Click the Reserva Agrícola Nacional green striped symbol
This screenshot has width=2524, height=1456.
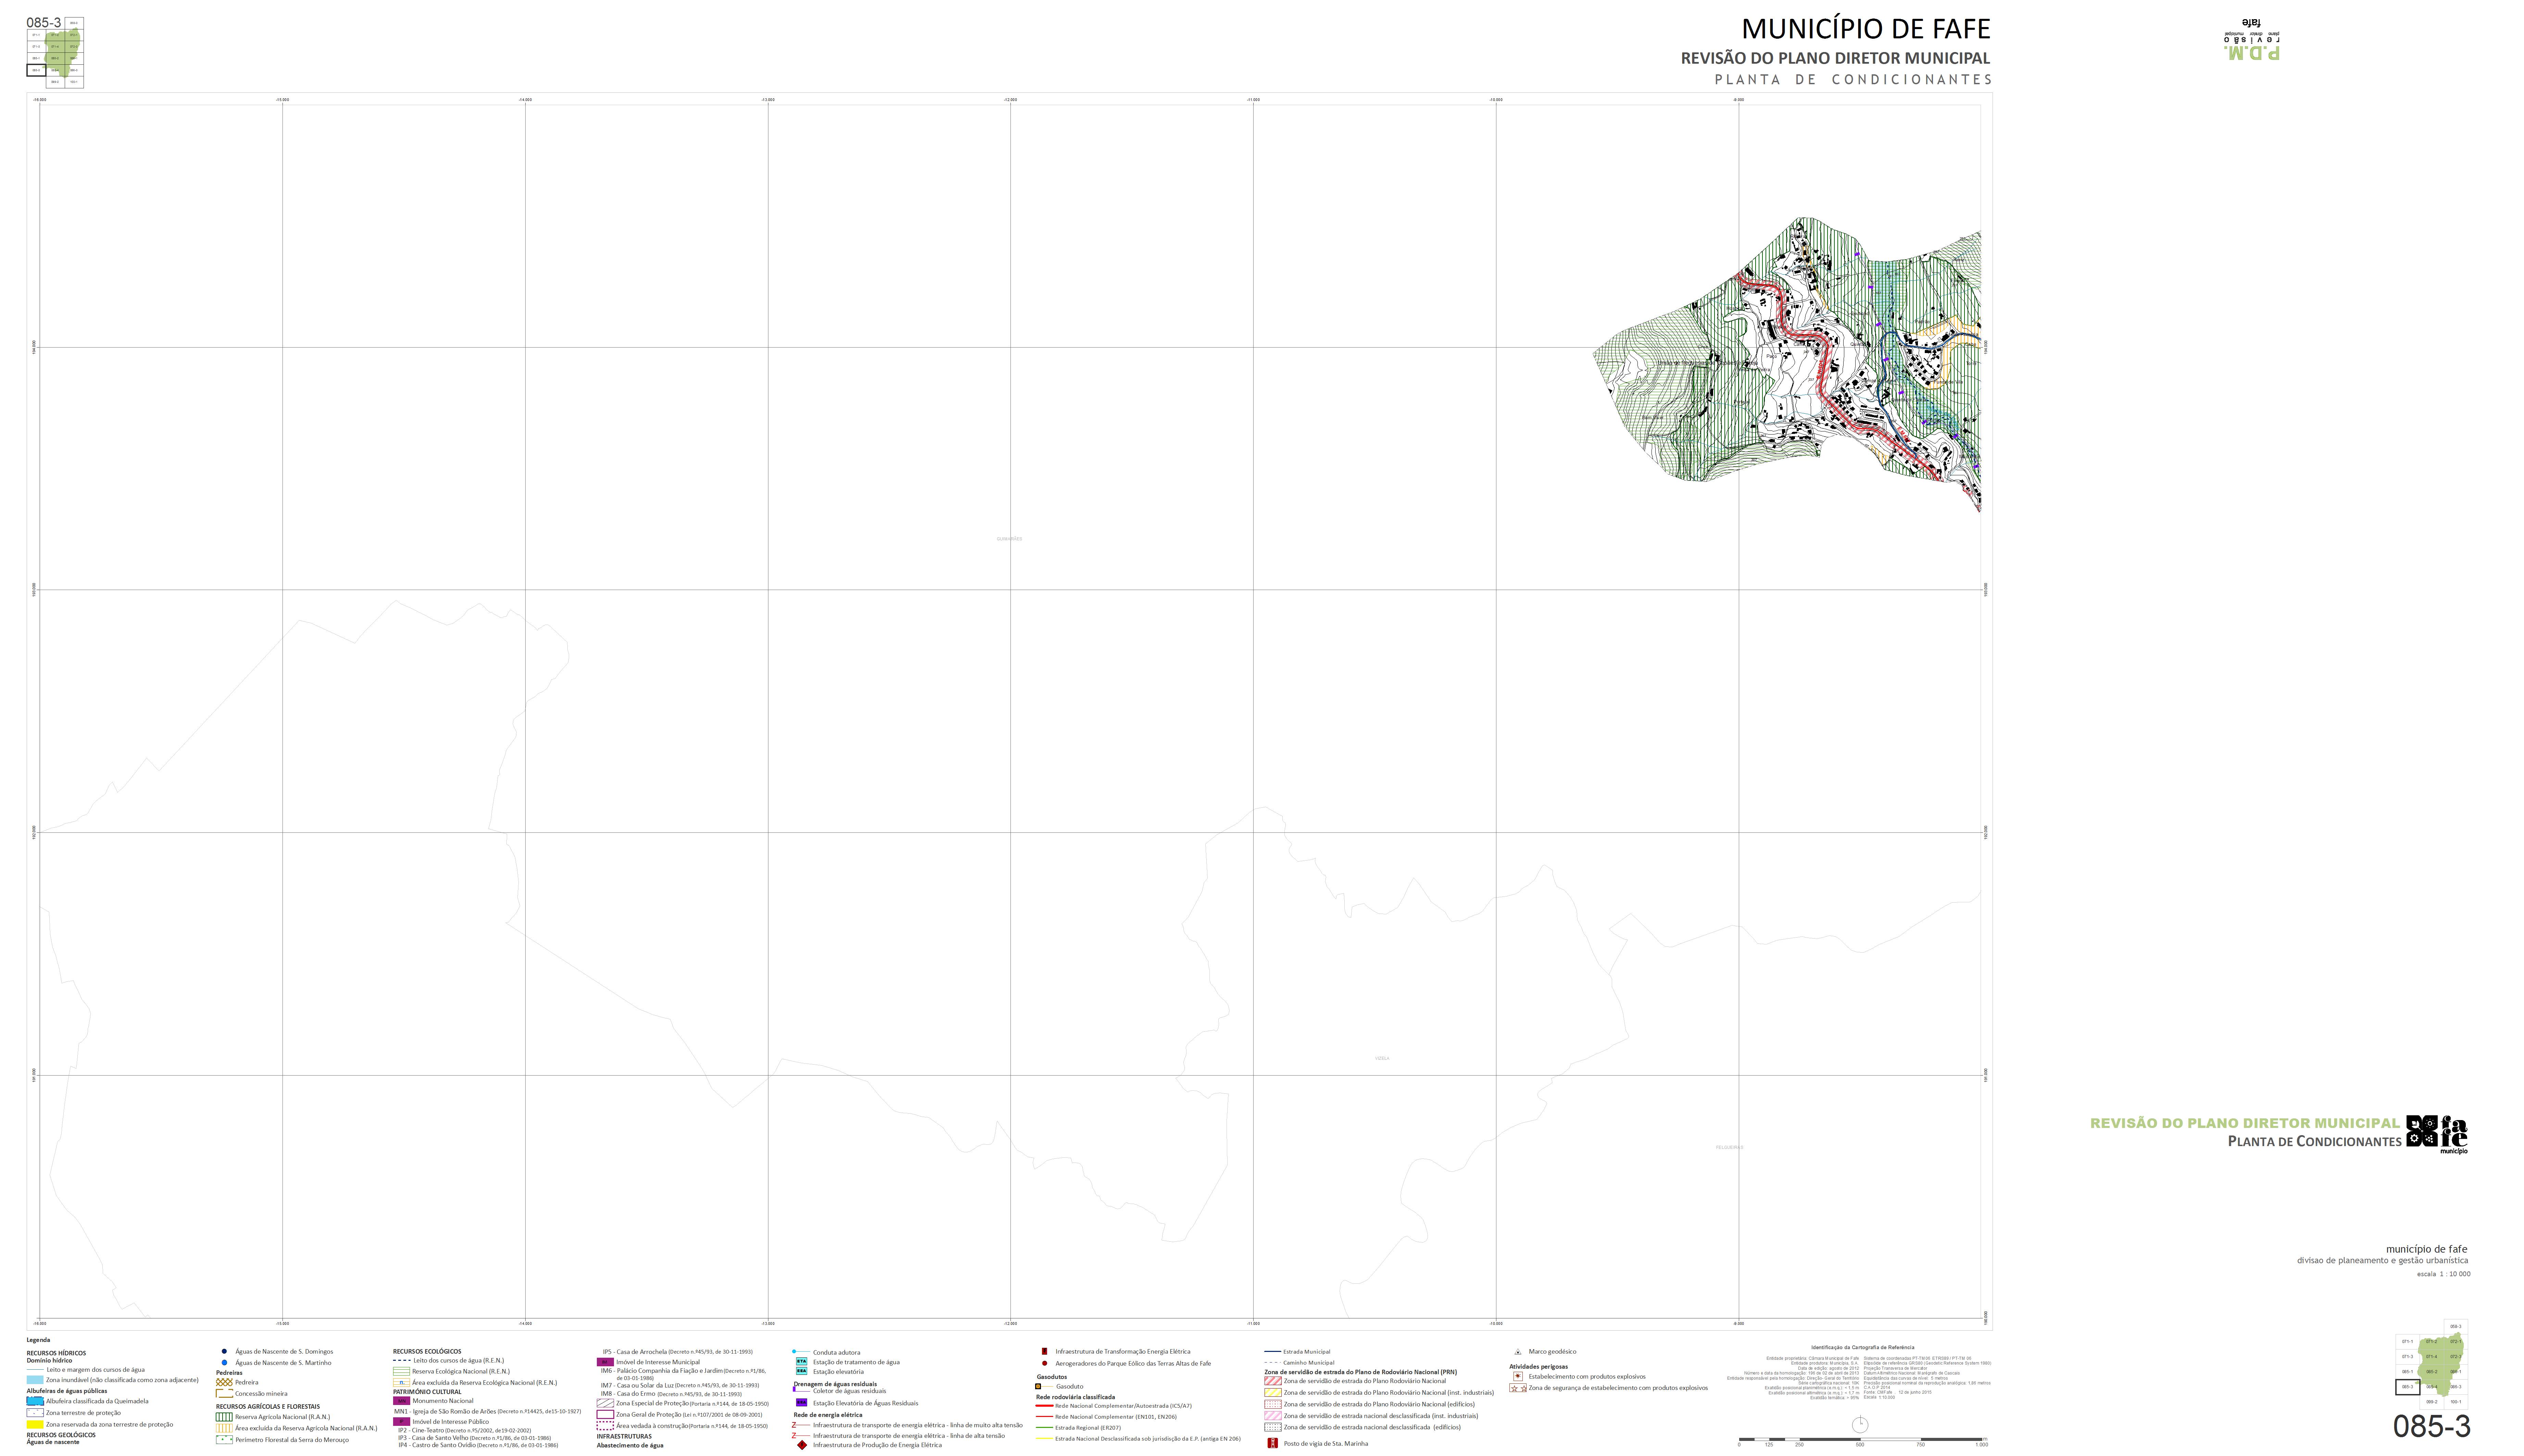click(x=224, y=1417)
